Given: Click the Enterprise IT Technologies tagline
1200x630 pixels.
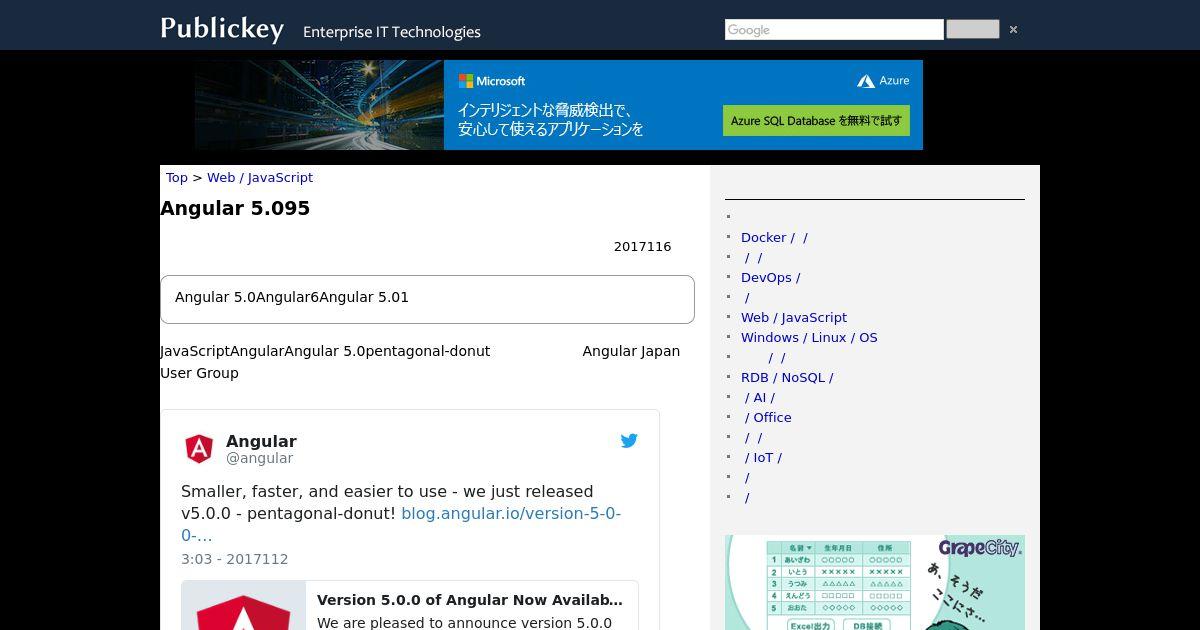Looking at the screenshot, I should pyautogui.click(x=392, y=32).
